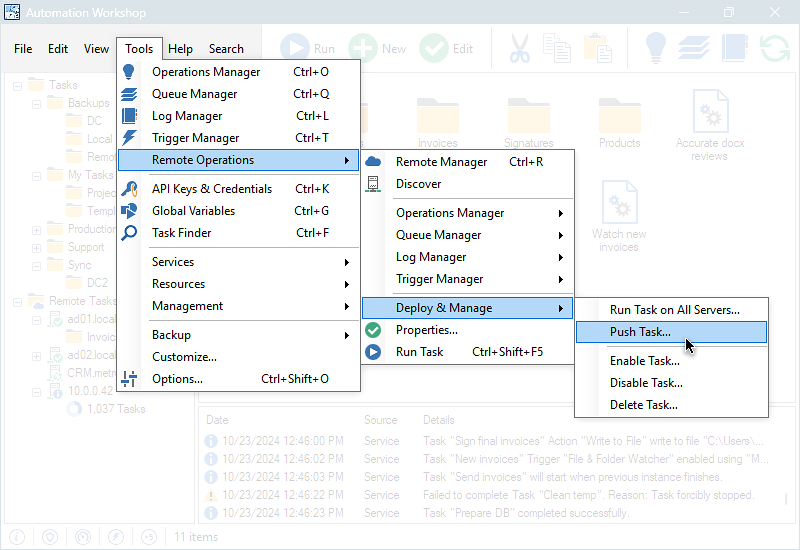The width and height of the screenshot is (800, 550).
Task: Open the Products folder
Action: (x=619, y=123)
